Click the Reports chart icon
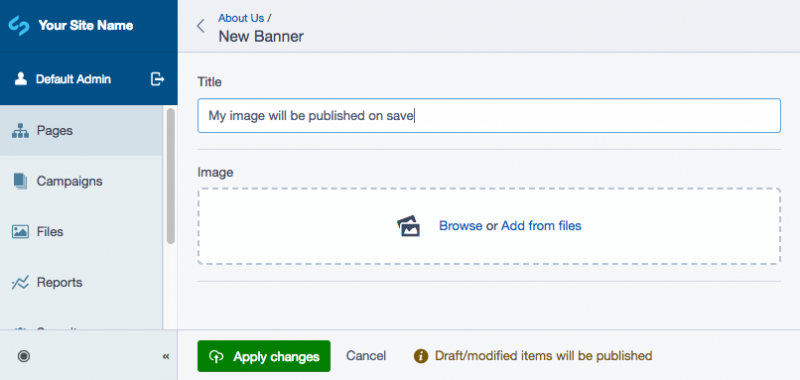This screenshot has width=800, height=380. tap(20, 283)
